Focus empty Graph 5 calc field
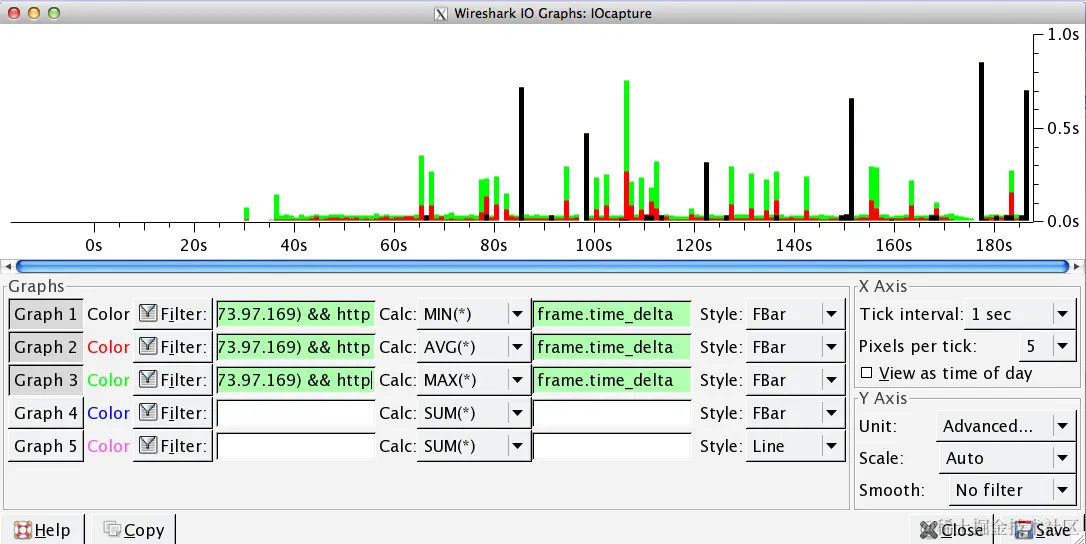 coord(612,446)
